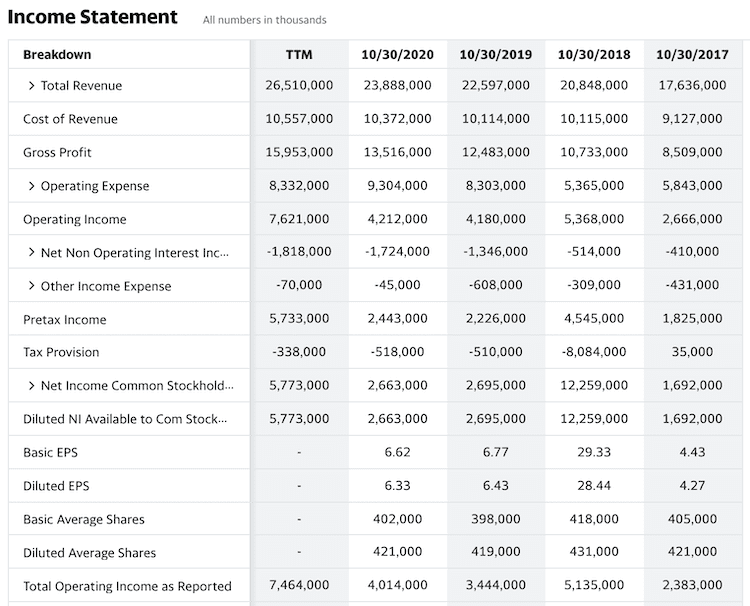Select the TTM column header
The width and height of the screenshot is (750, 606).
point(299,55)
